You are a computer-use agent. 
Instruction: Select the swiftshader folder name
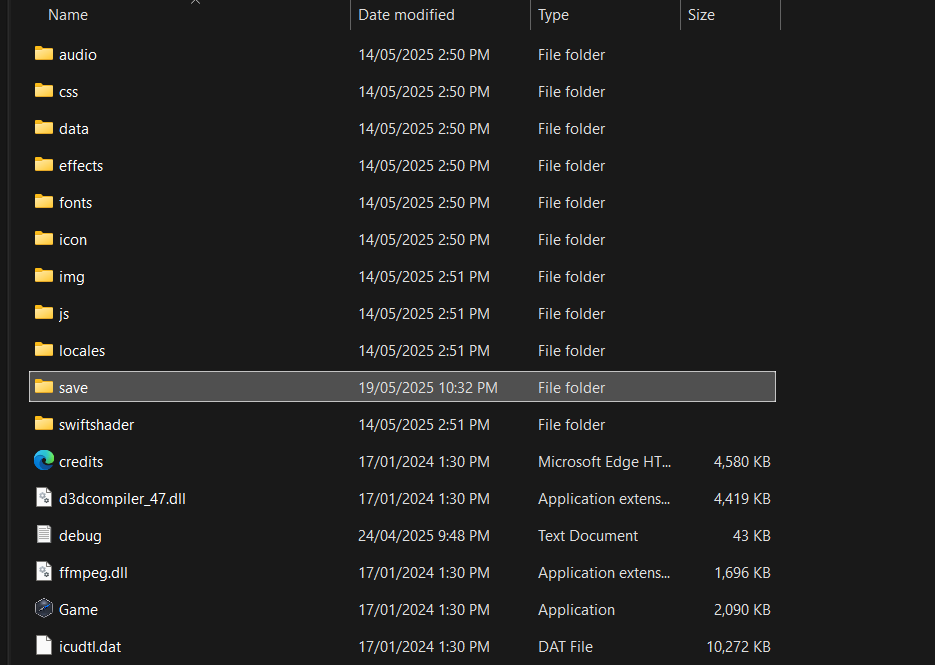pos(97,425)
